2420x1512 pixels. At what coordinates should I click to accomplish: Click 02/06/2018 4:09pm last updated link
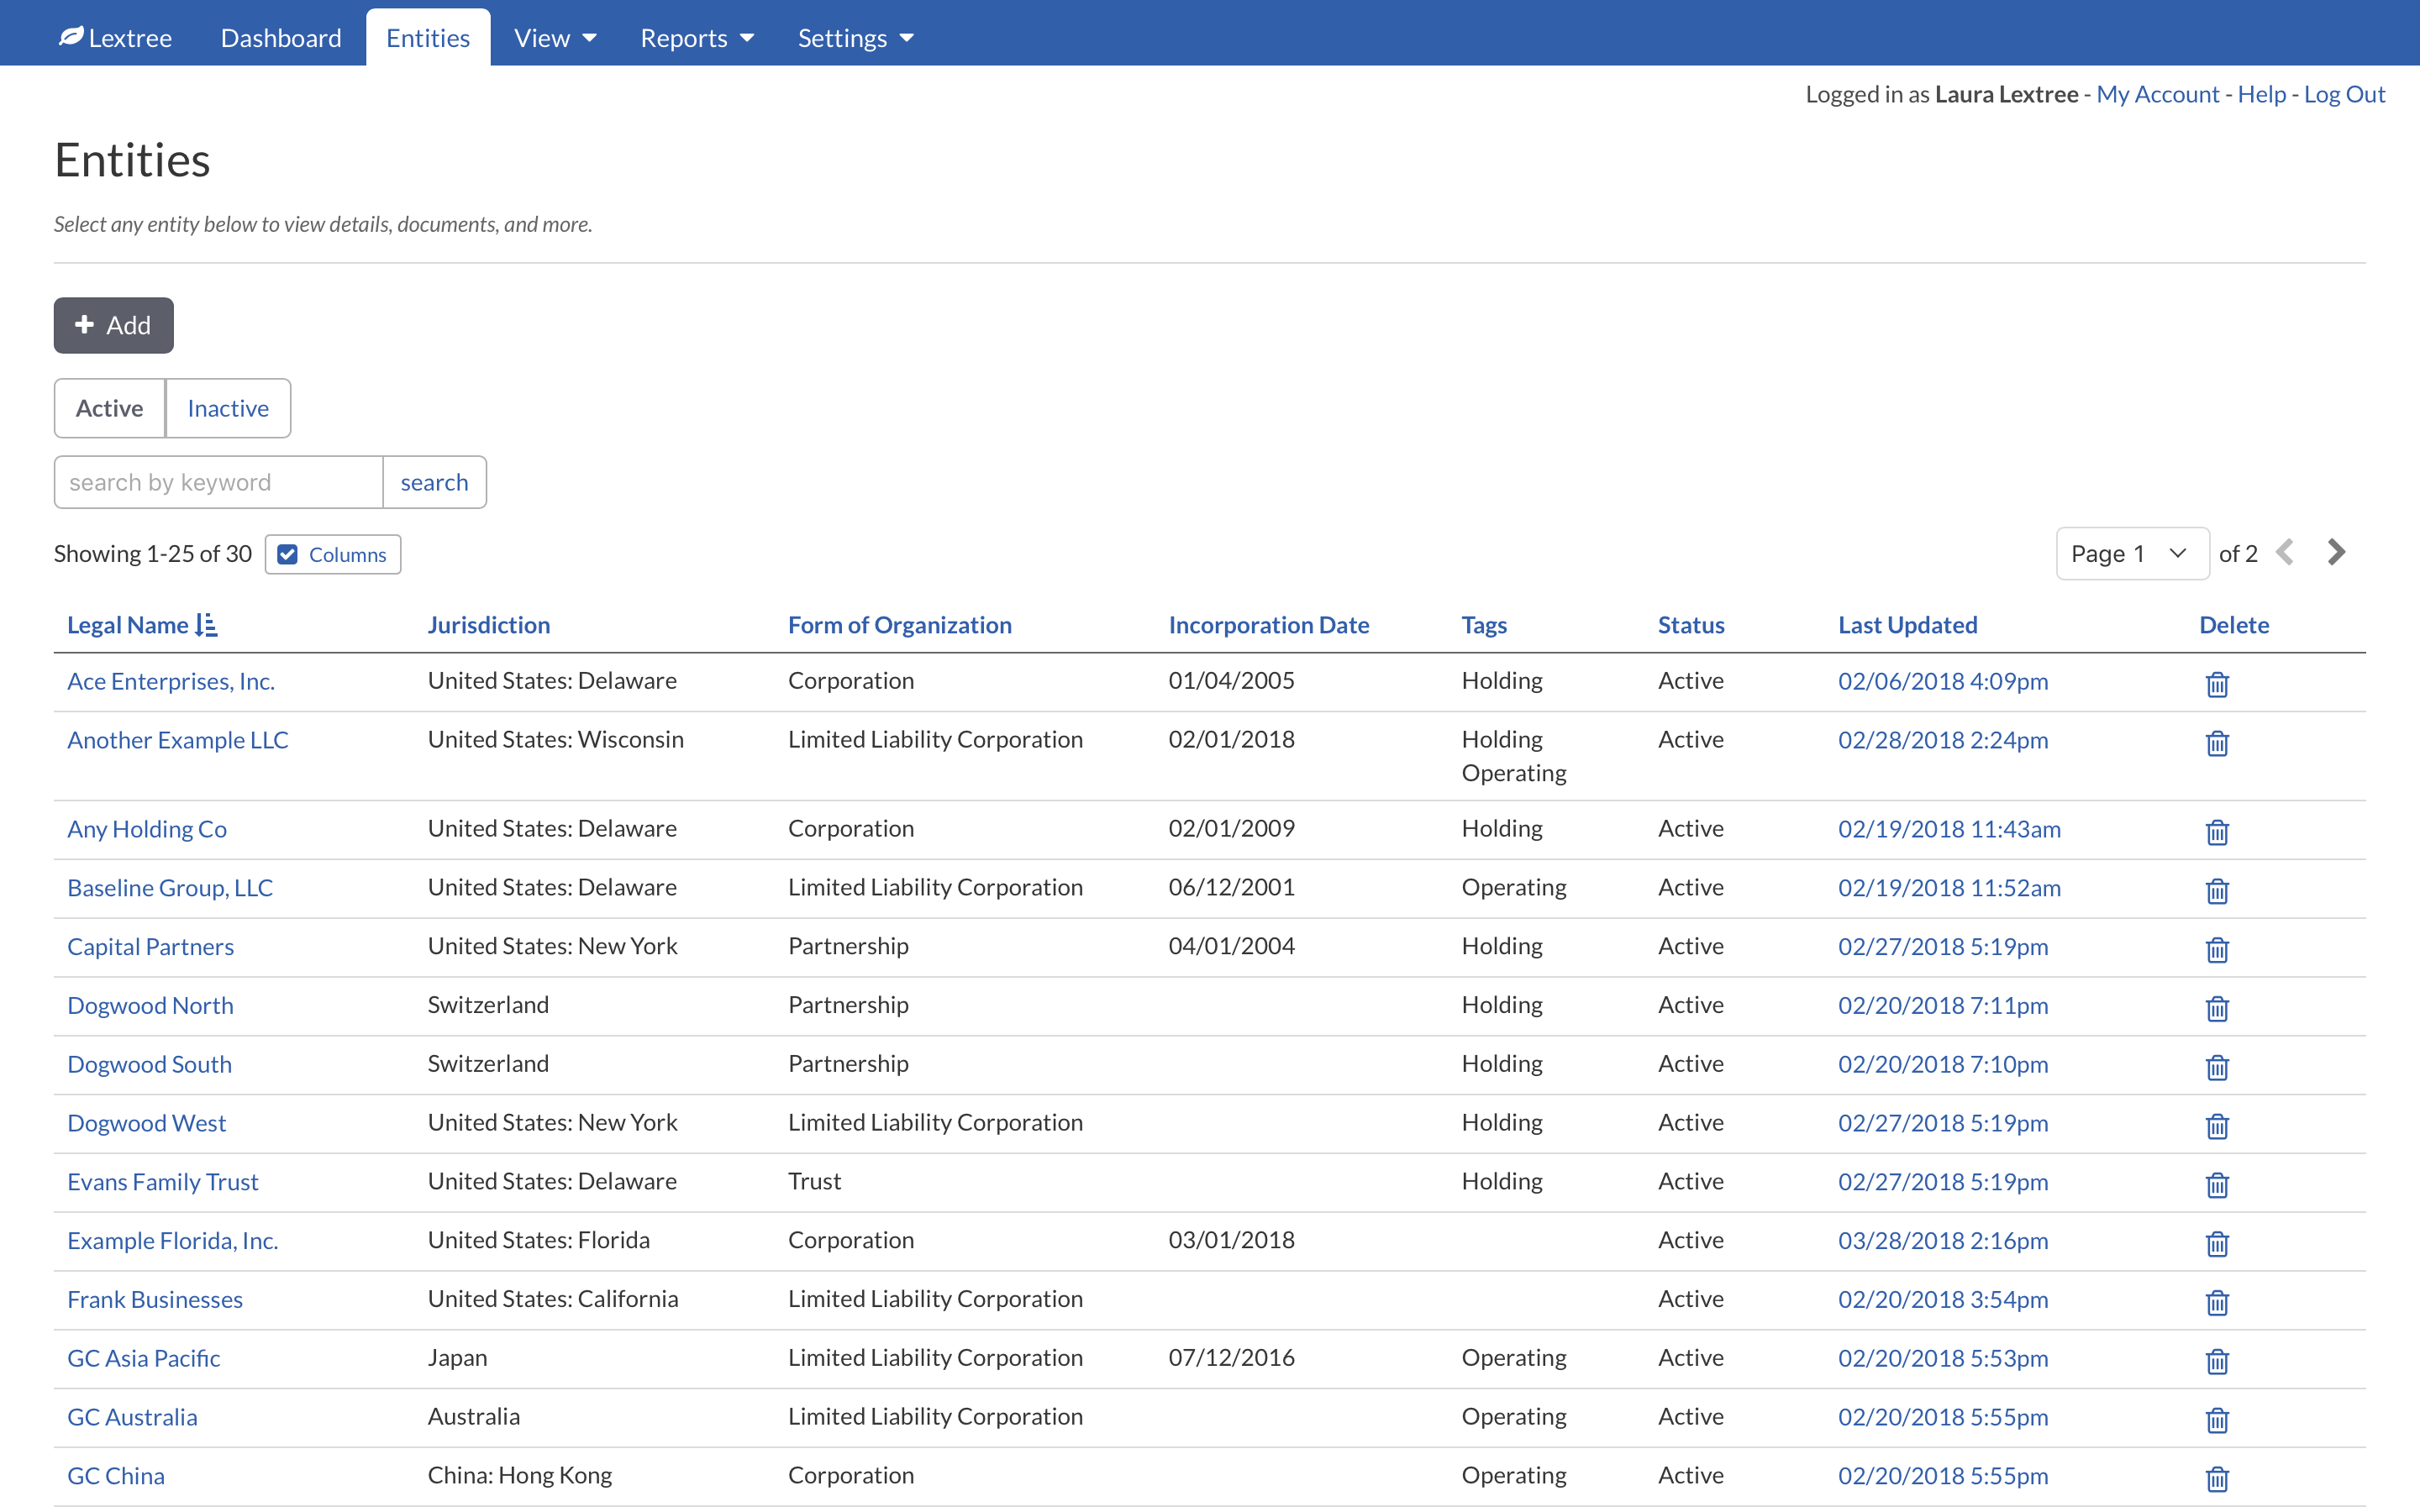(x=1943, y=681)
